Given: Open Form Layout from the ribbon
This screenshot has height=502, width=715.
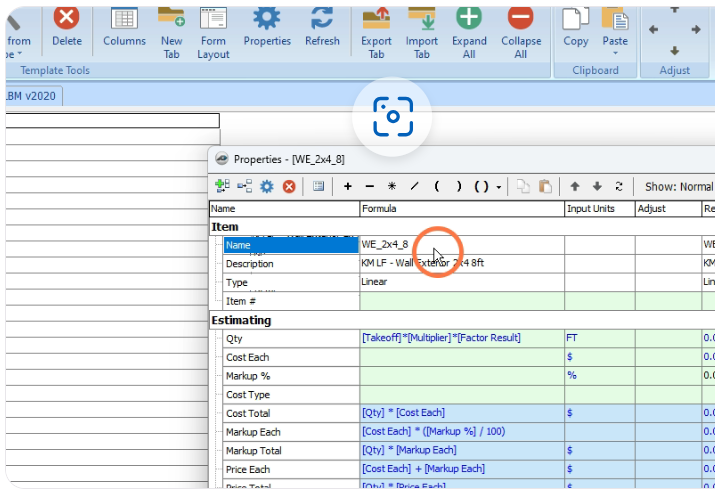Looking at the screenshot, I should pyautogui.click(x=213, y=27).
